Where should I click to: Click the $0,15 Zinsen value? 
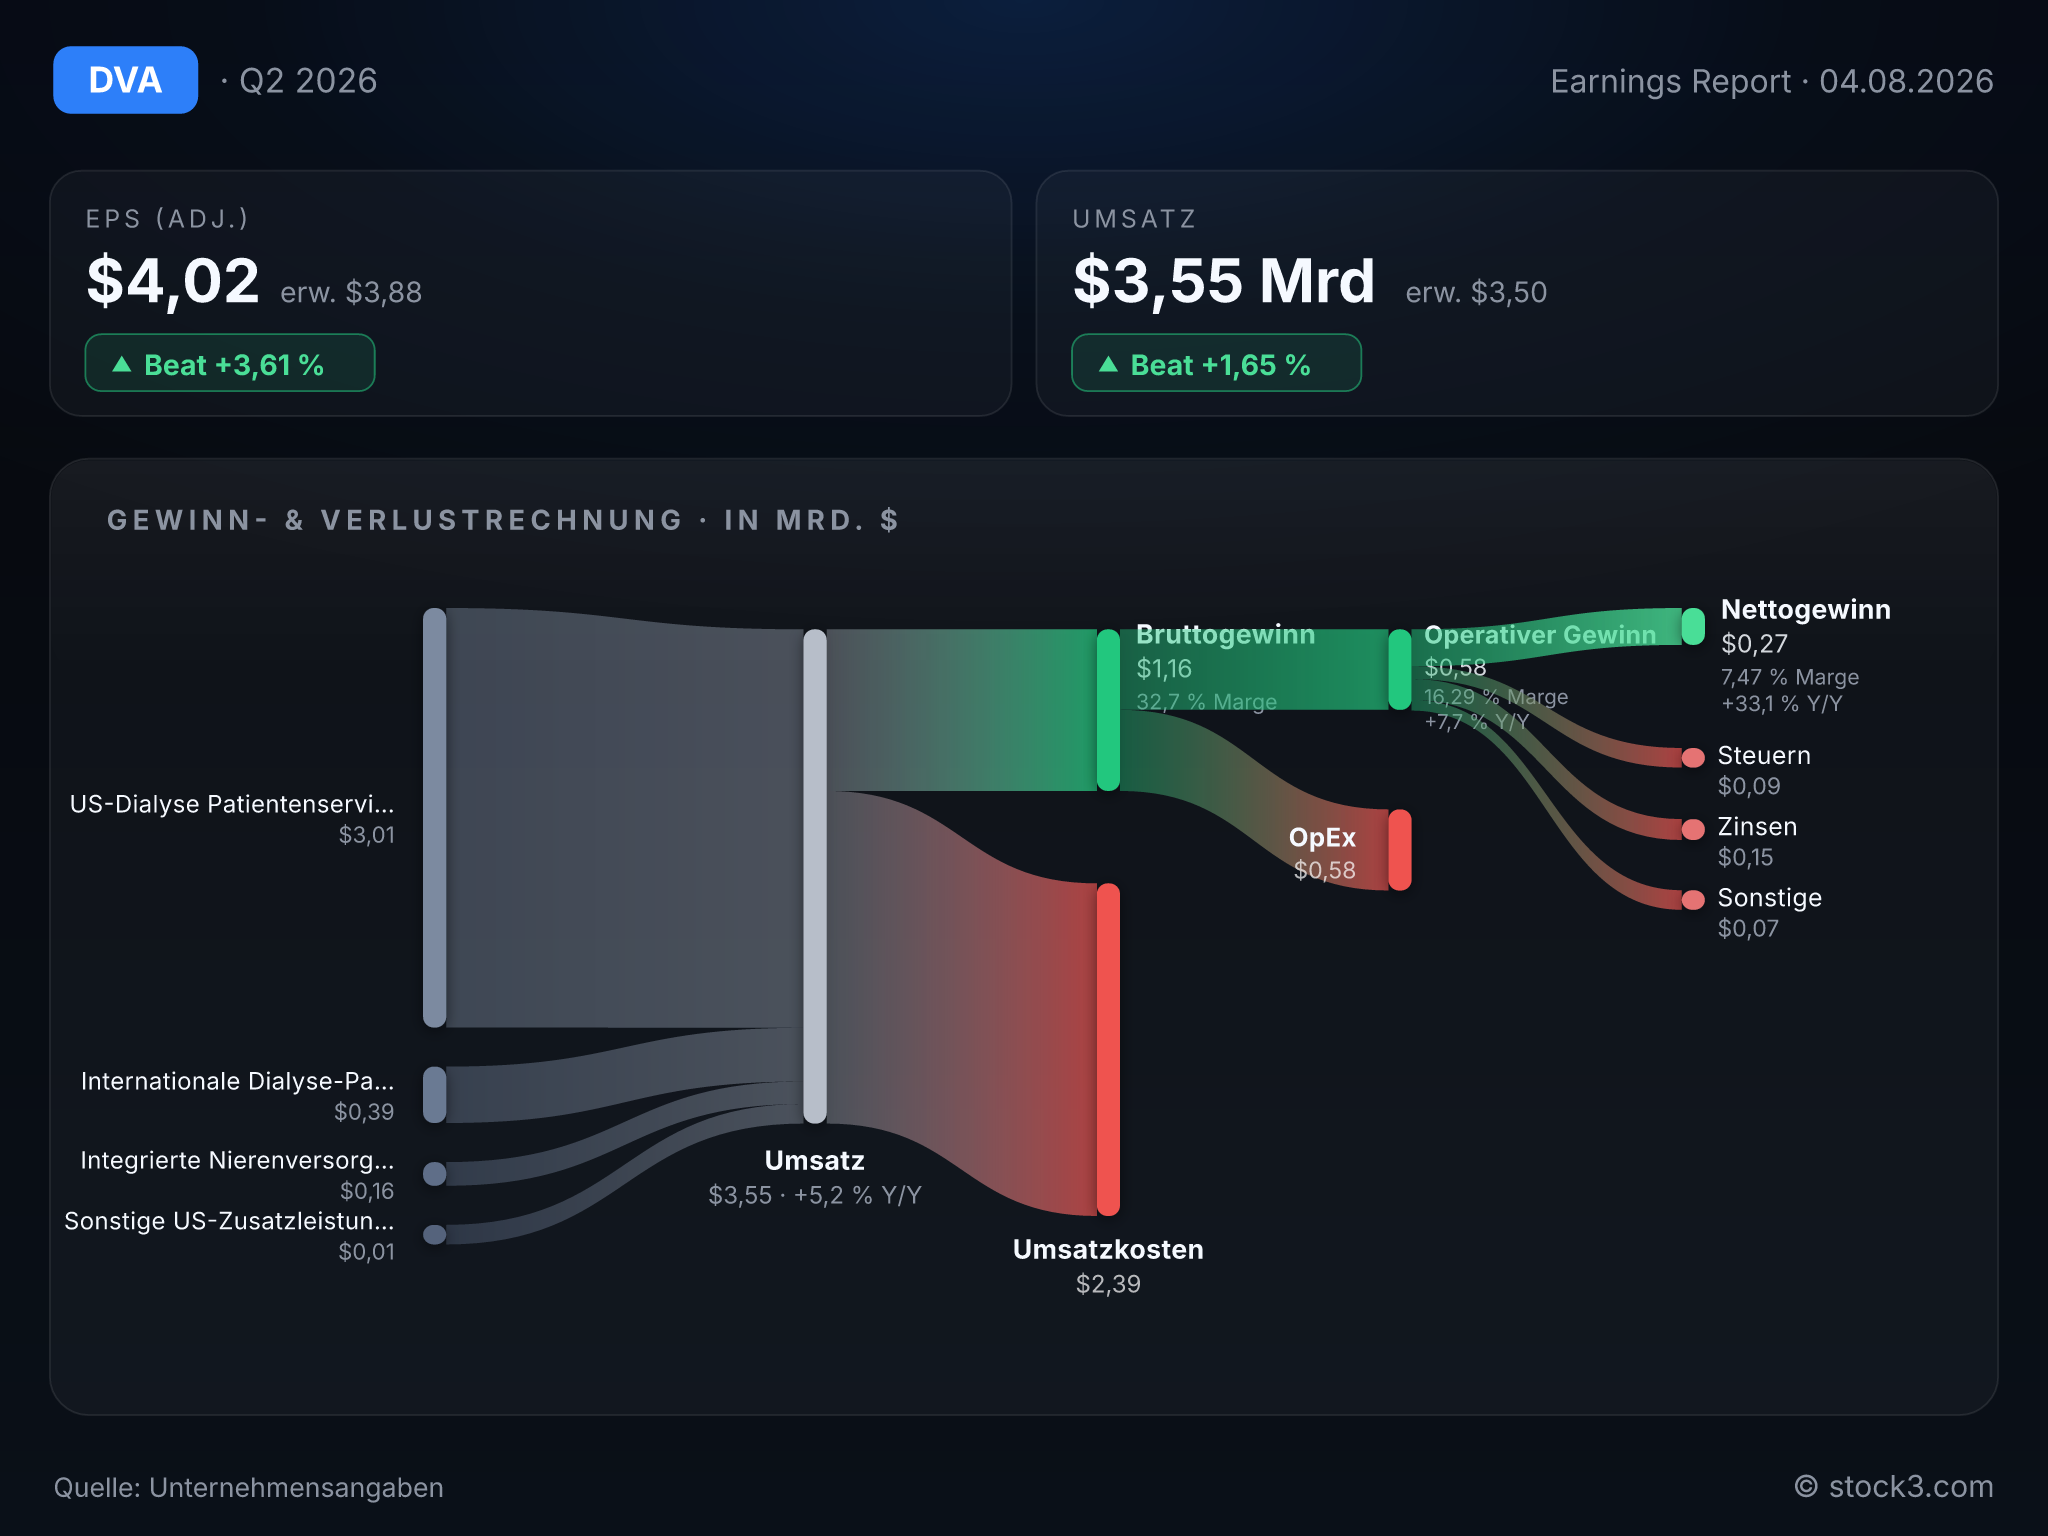click(x=1746, y=857)
